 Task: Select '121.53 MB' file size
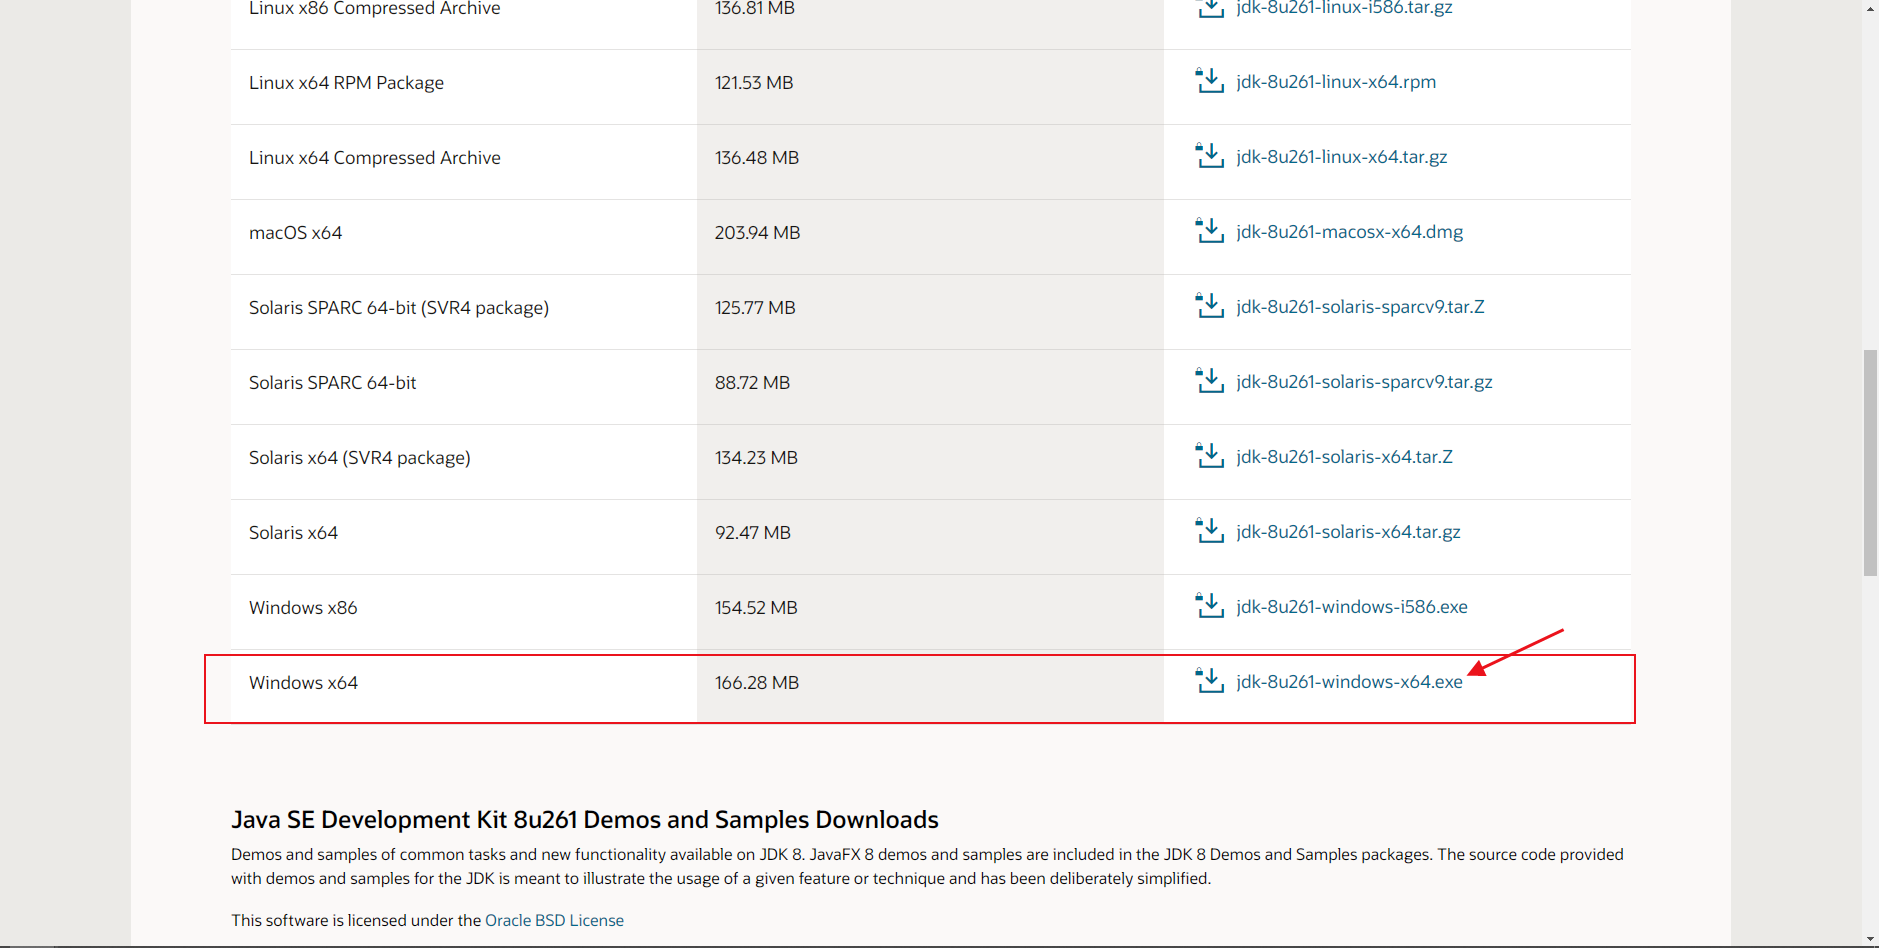click(754, 83)
